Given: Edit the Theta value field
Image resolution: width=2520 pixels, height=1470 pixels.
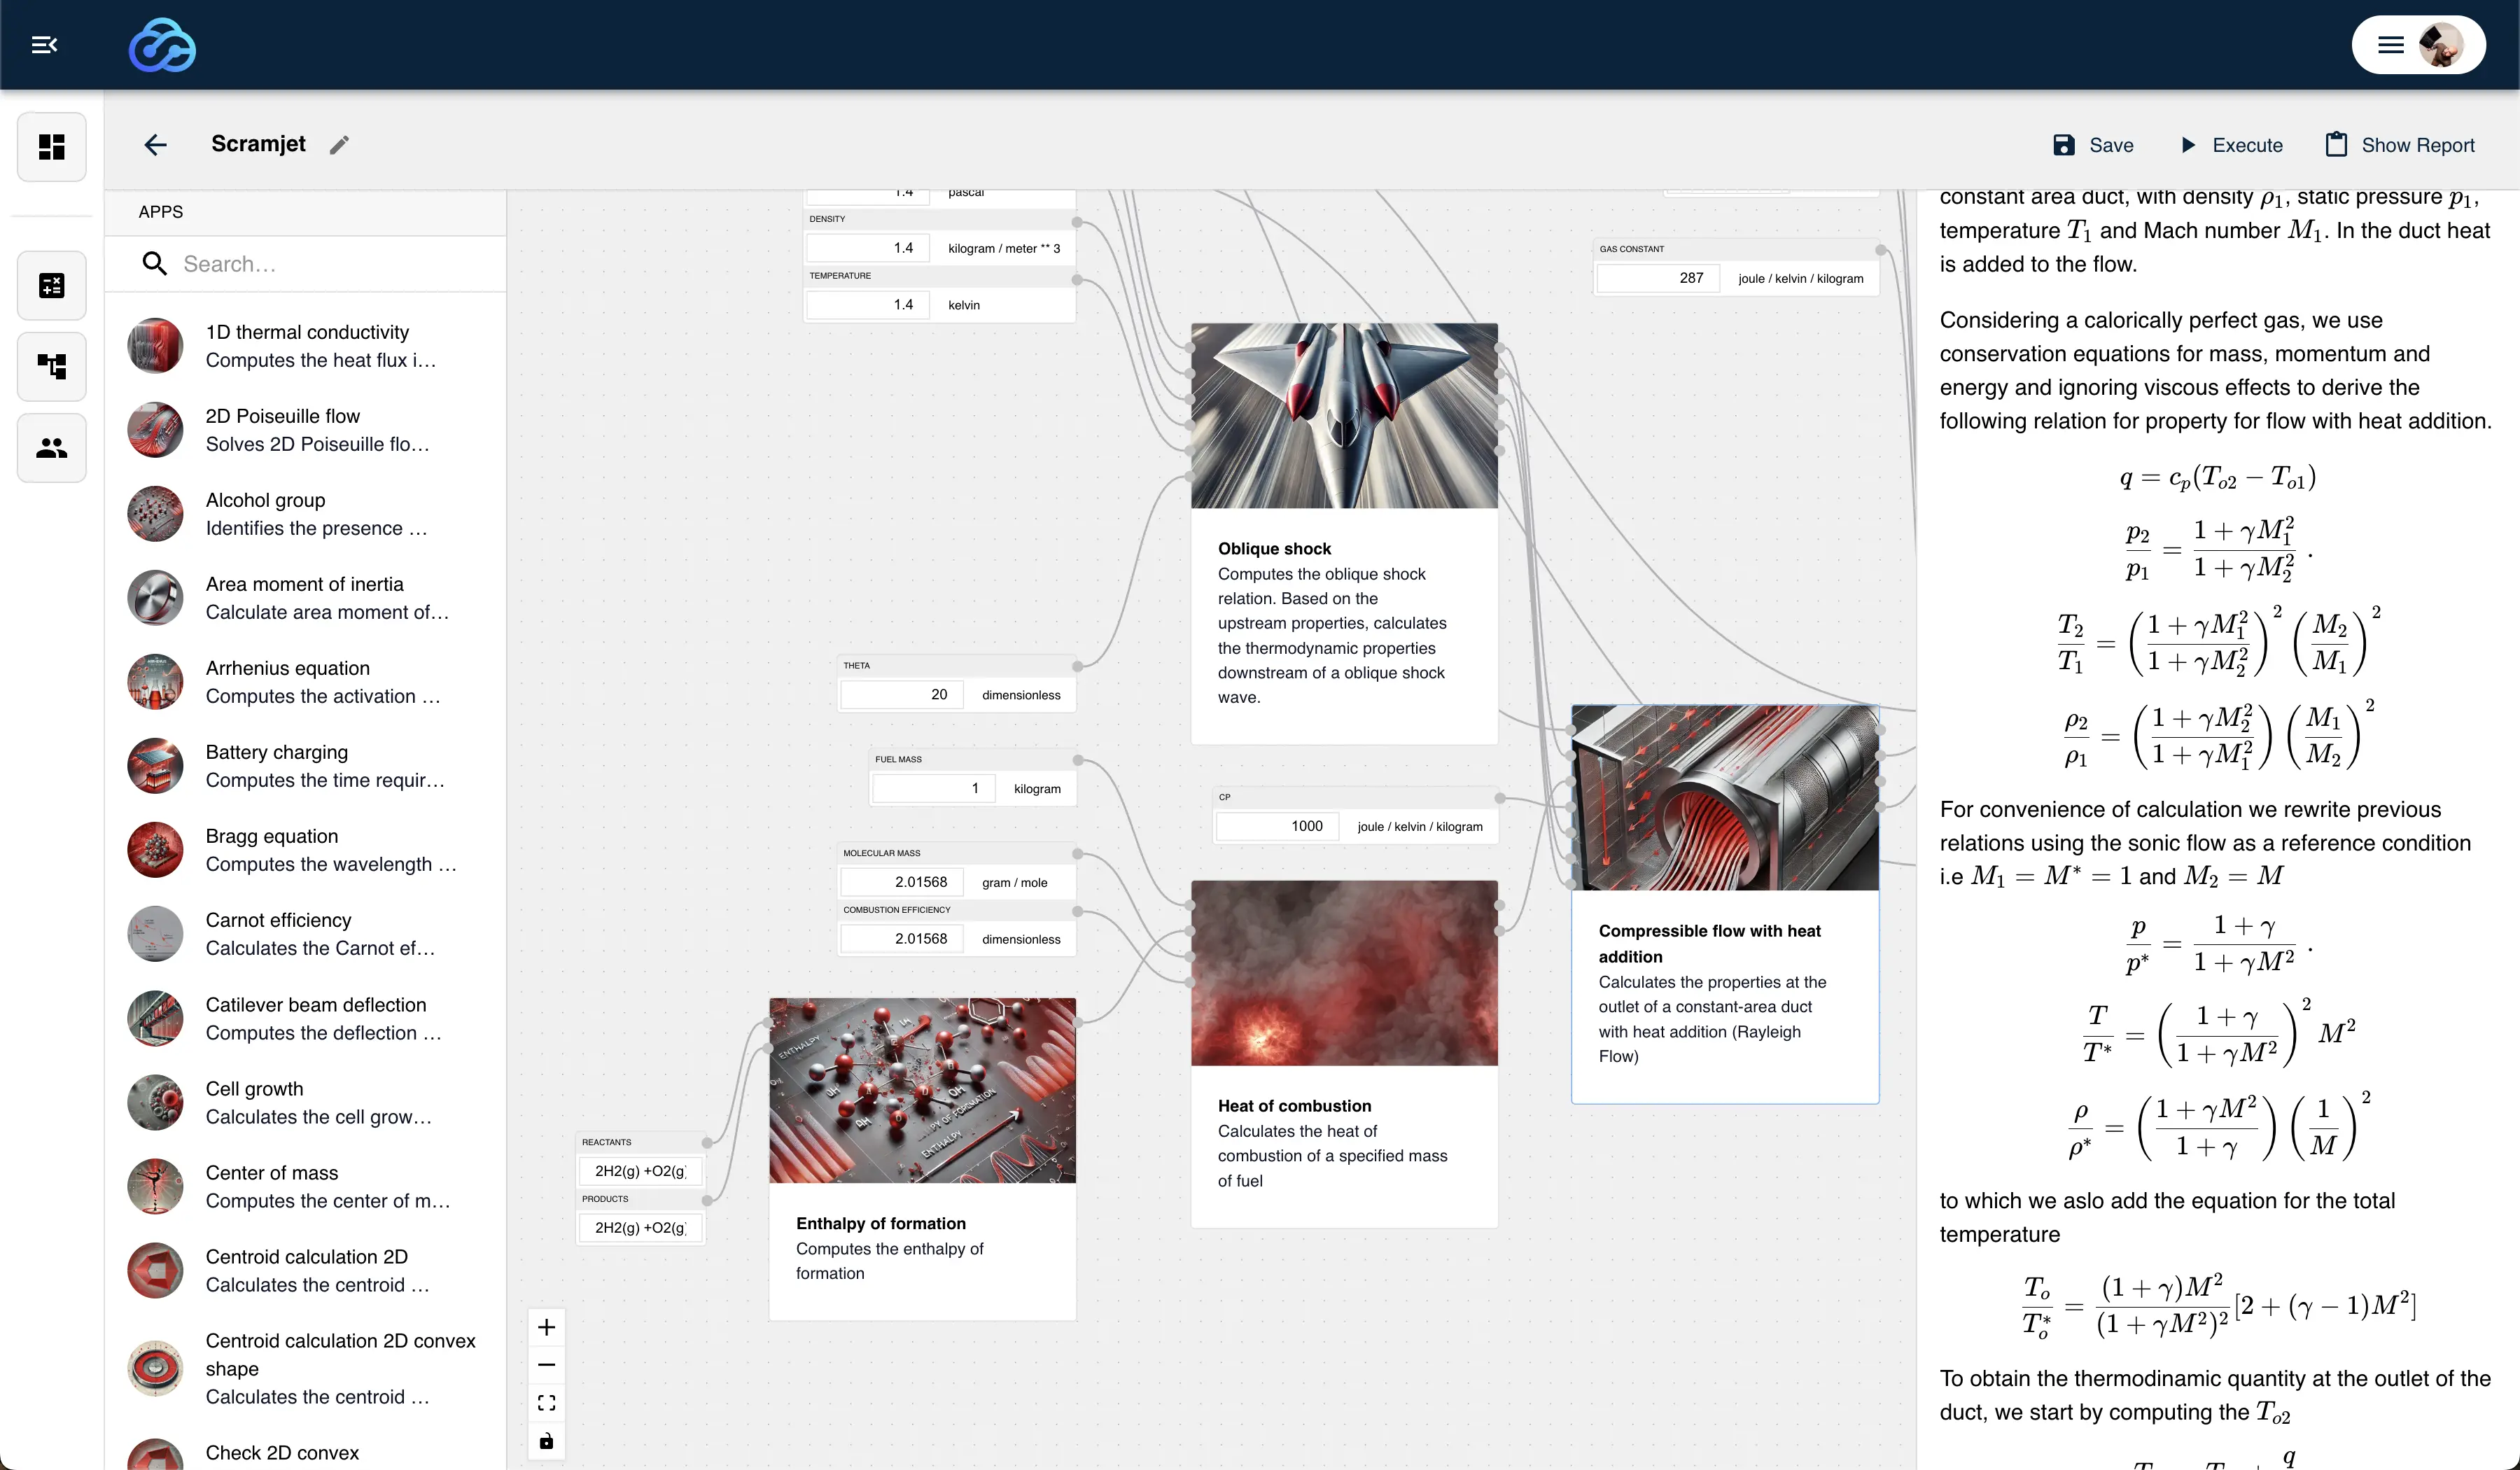Looking at the screenshot, I should tap(902, 695).
